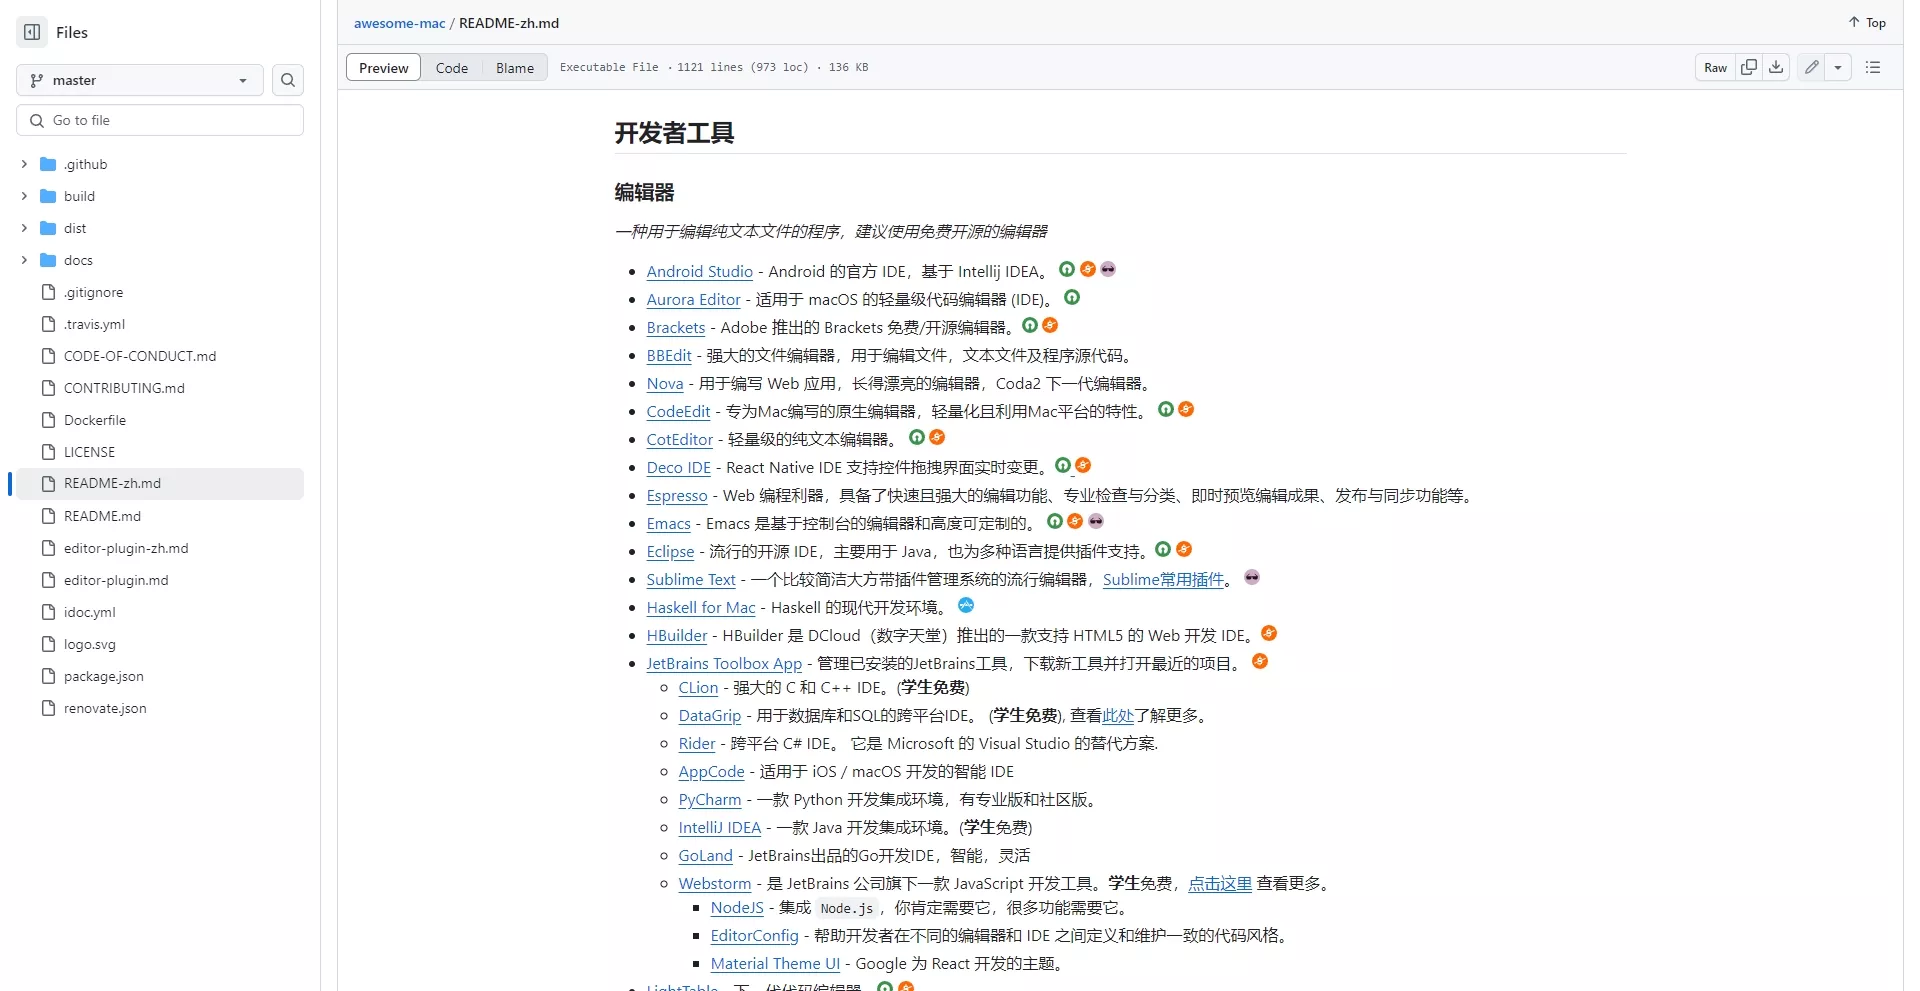
Task: Click the freeware icon after Emacs
Action: 1075,521
